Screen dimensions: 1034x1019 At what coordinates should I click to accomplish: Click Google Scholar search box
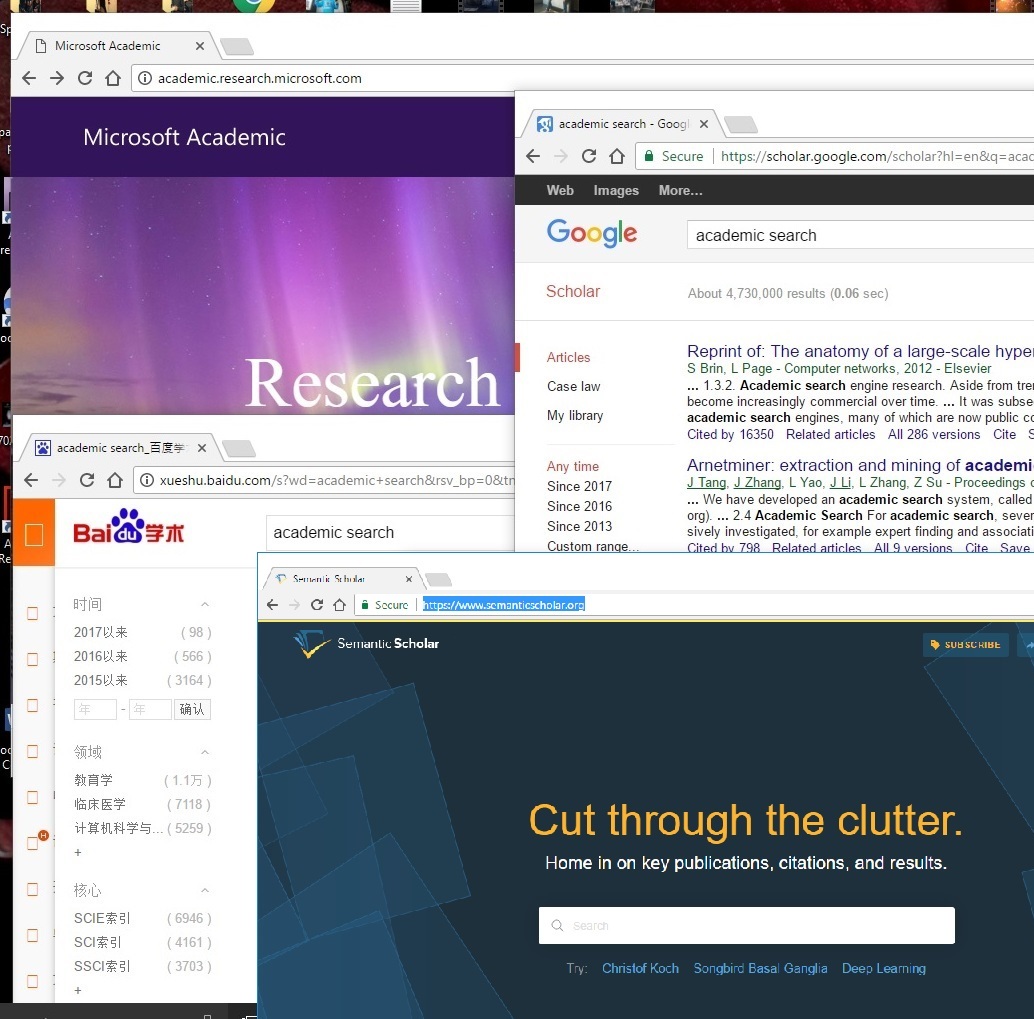coord(860,235)
